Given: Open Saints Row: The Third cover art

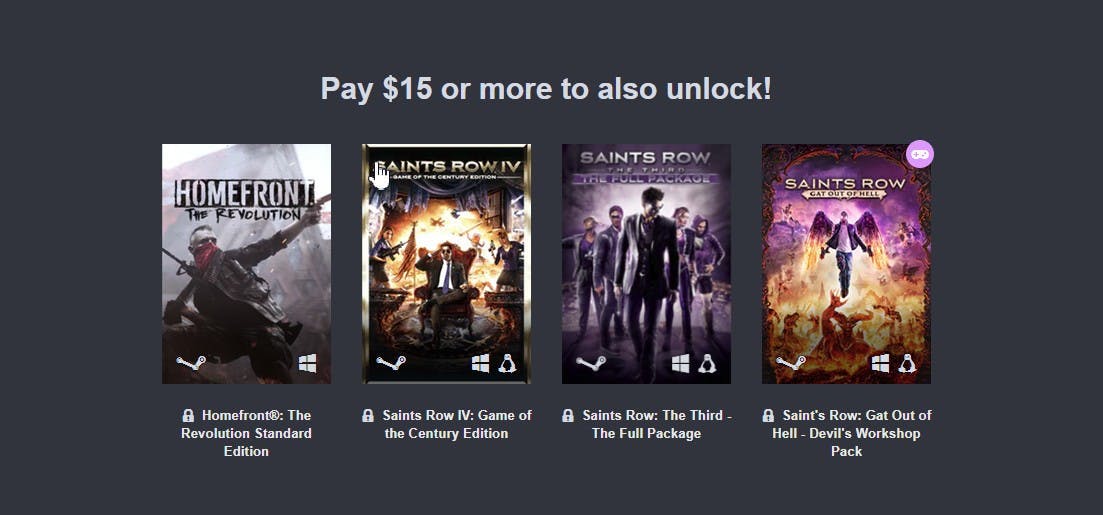Looking at the screenshot, I should 646,264.
